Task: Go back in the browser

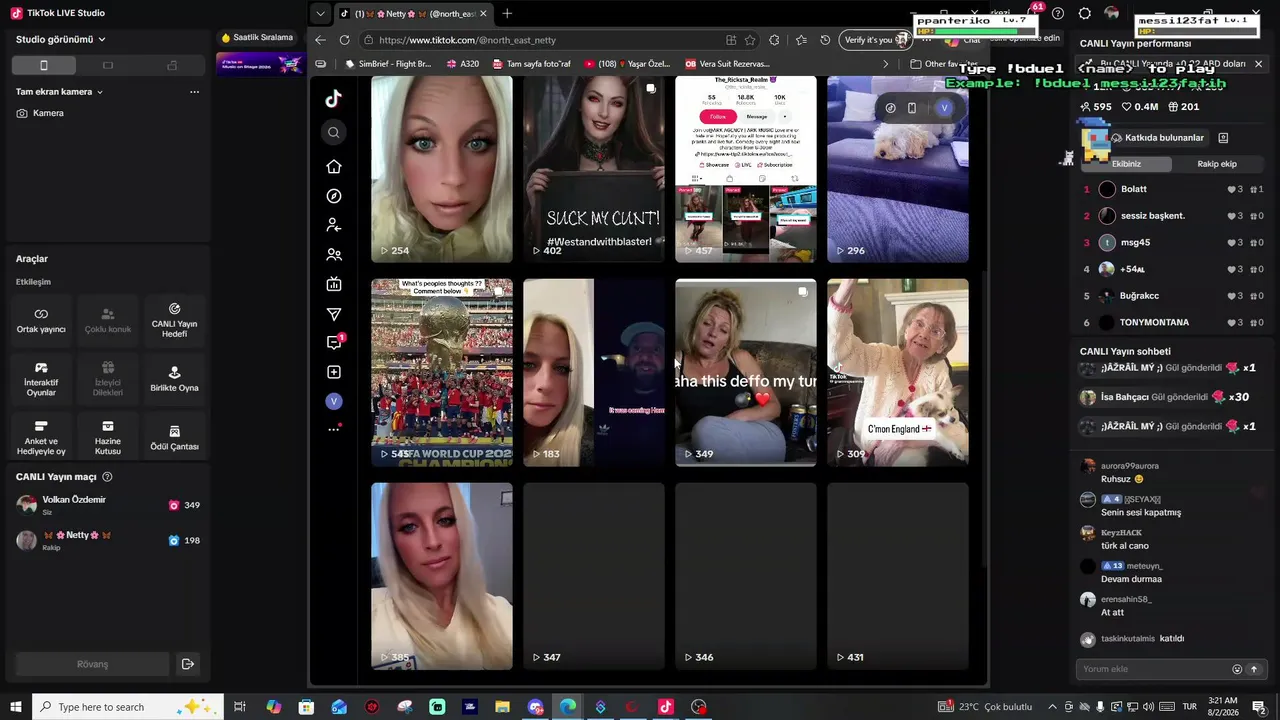Action: click(320, 40)
